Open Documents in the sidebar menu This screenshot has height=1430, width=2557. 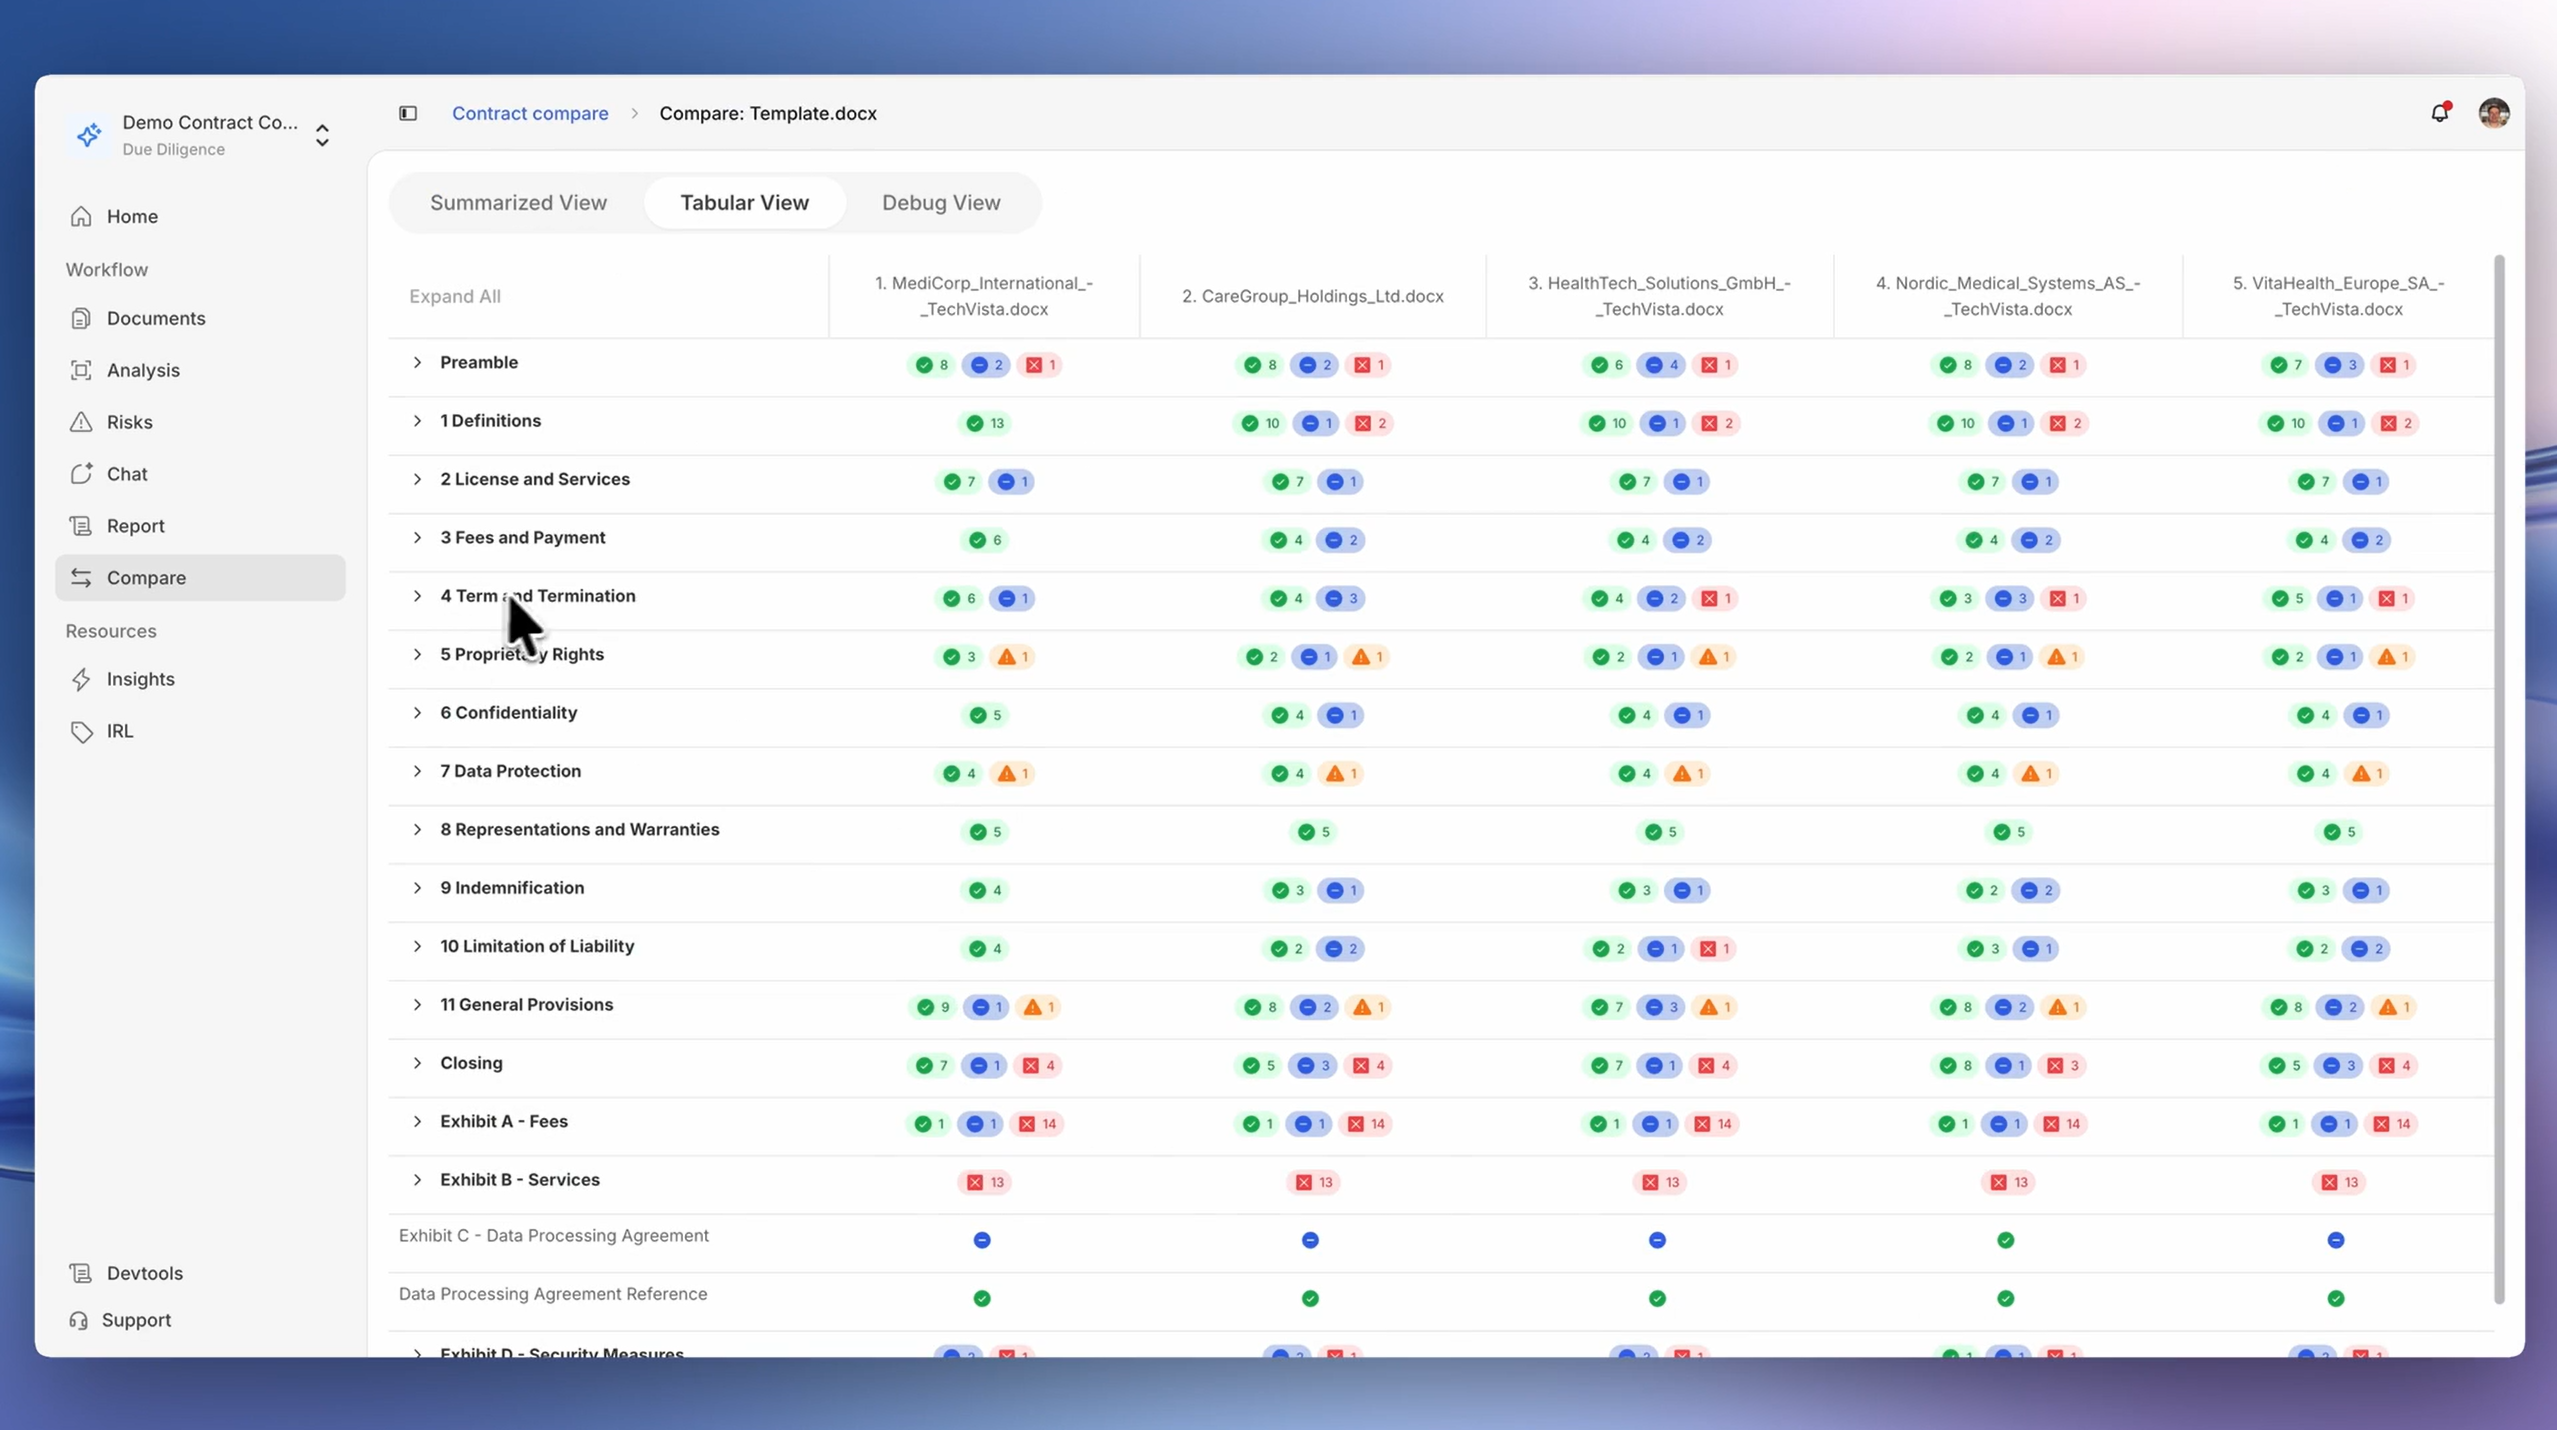pyautogui.click(x=200, y=318)
